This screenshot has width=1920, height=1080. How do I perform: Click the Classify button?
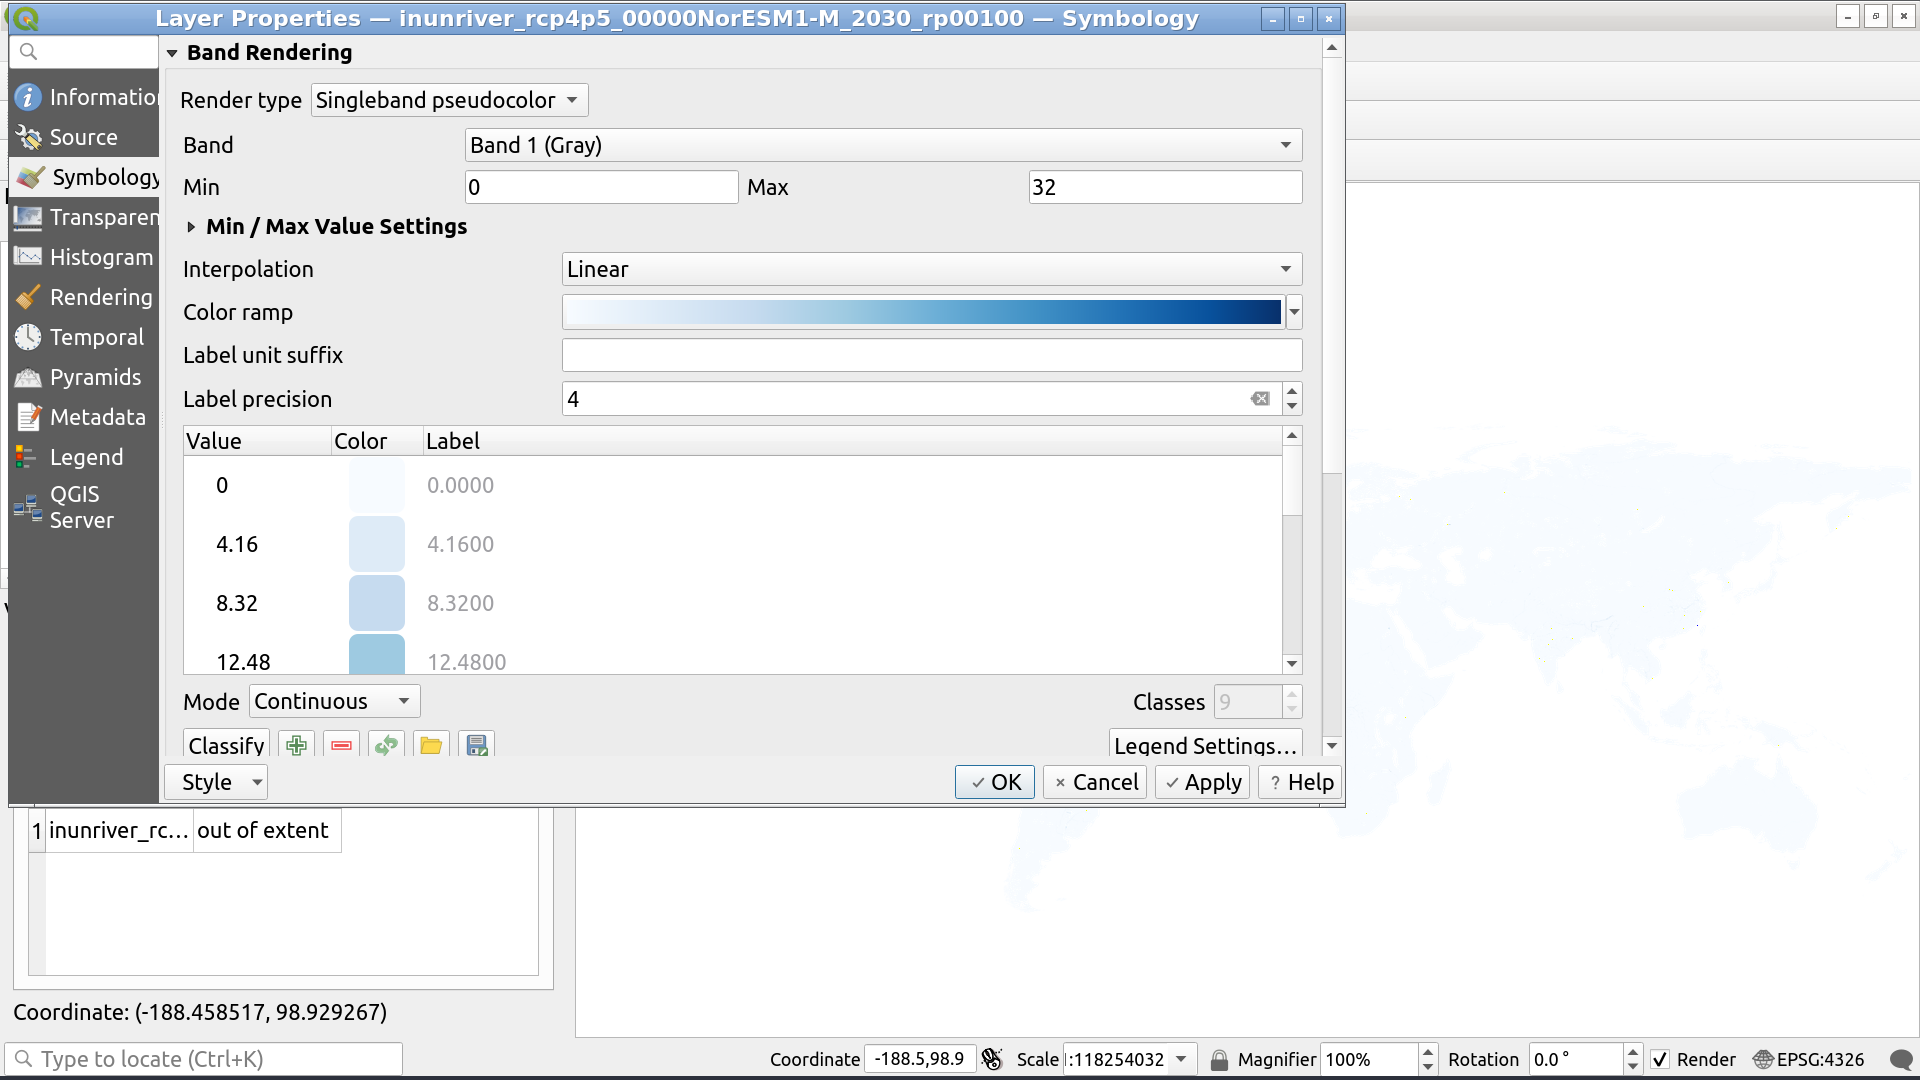(225, 745)
